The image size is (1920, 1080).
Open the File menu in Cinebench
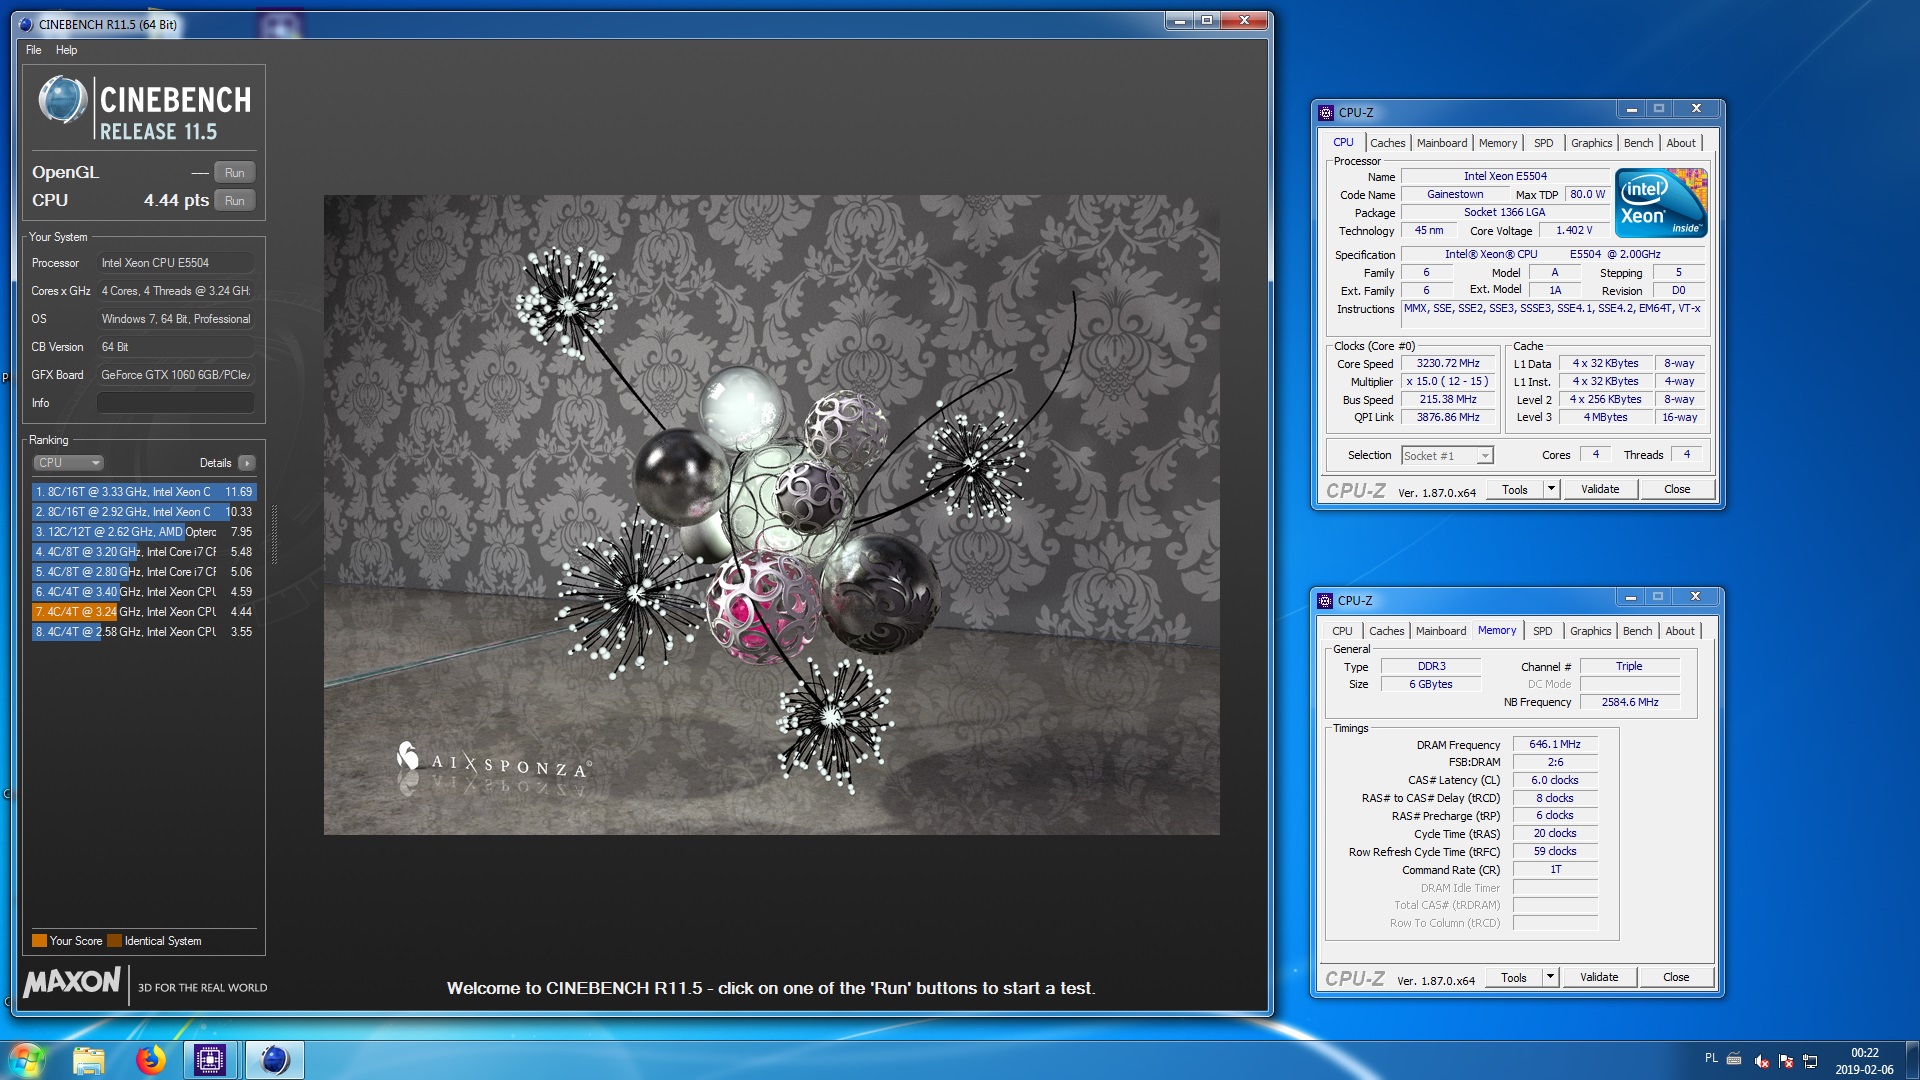[x=34, y=50]
